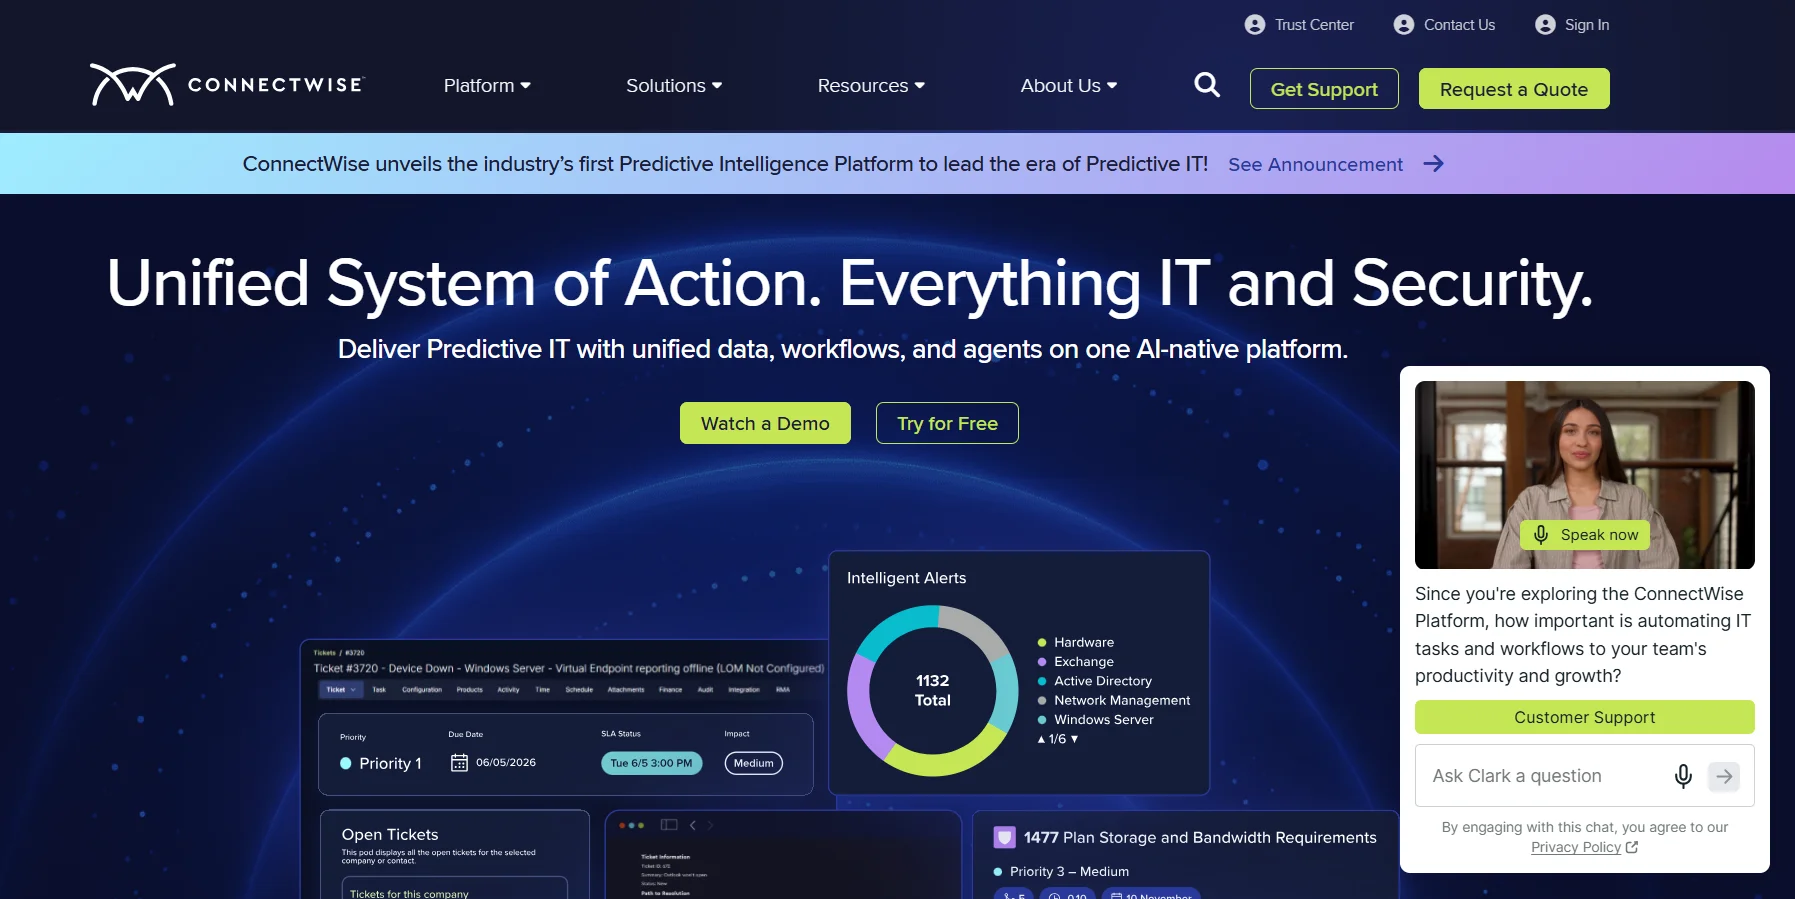
Task: Switch to the Schedule tab in ticket #3720
Action: click(579, 690)
